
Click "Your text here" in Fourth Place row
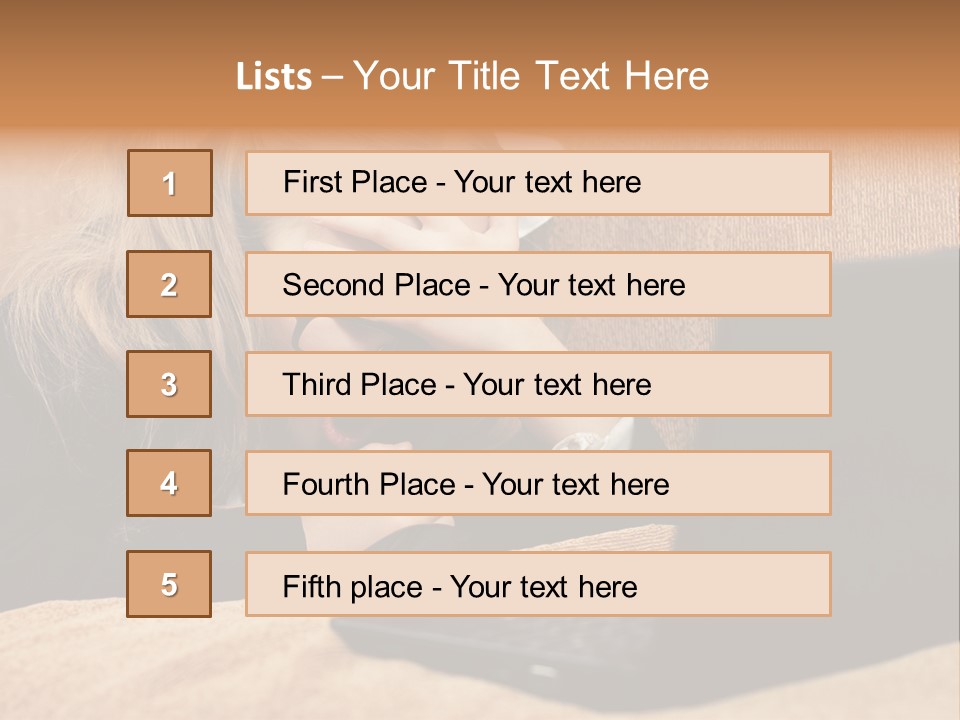pyautogui.click(x=575, y=485)
